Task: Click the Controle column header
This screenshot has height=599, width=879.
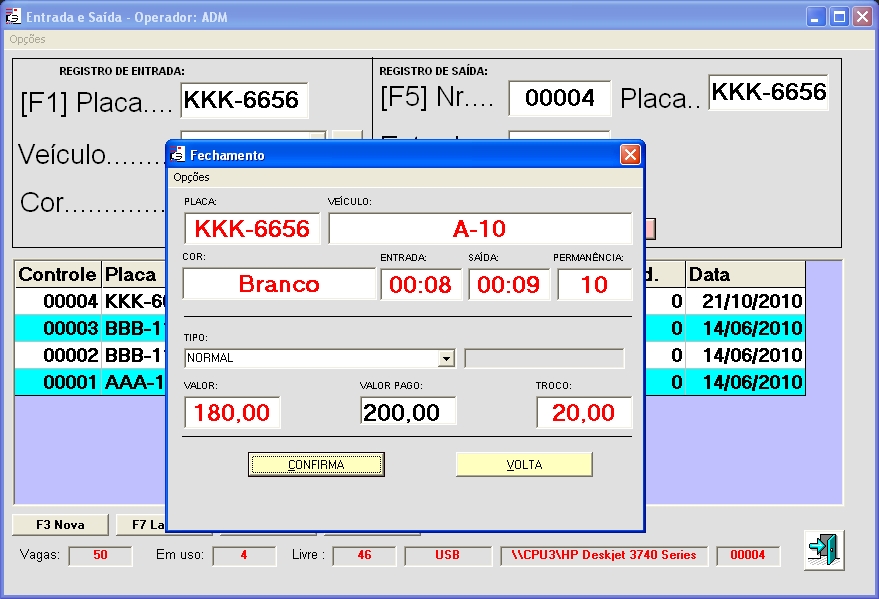Action: tap(58, 274)
